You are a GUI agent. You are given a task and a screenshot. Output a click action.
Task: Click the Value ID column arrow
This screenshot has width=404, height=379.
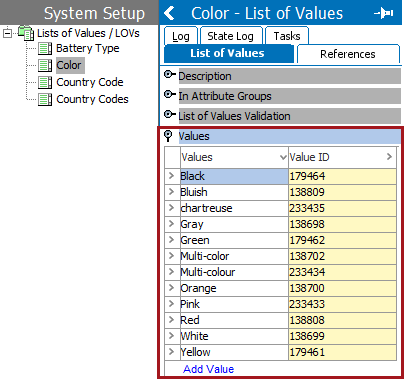(389, 157)
